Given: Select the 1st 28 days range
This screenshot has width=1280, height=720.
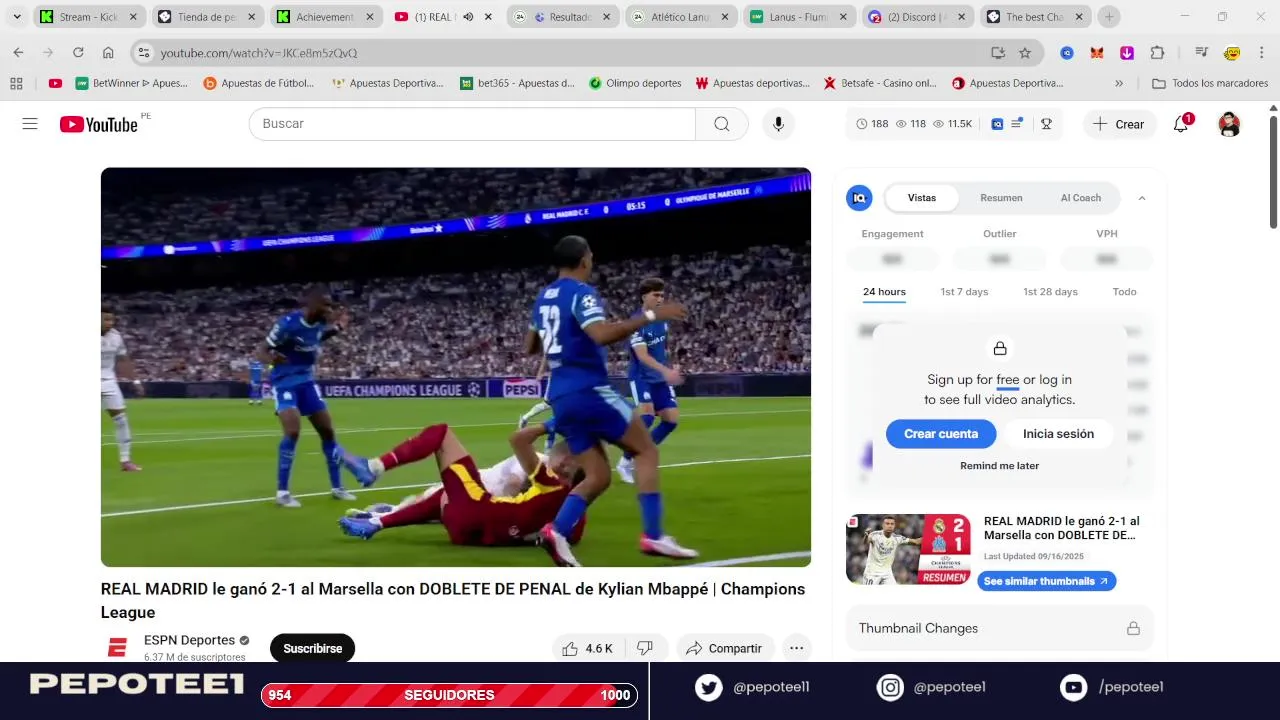Looking at the screenshot, I should coord(1050,292).
